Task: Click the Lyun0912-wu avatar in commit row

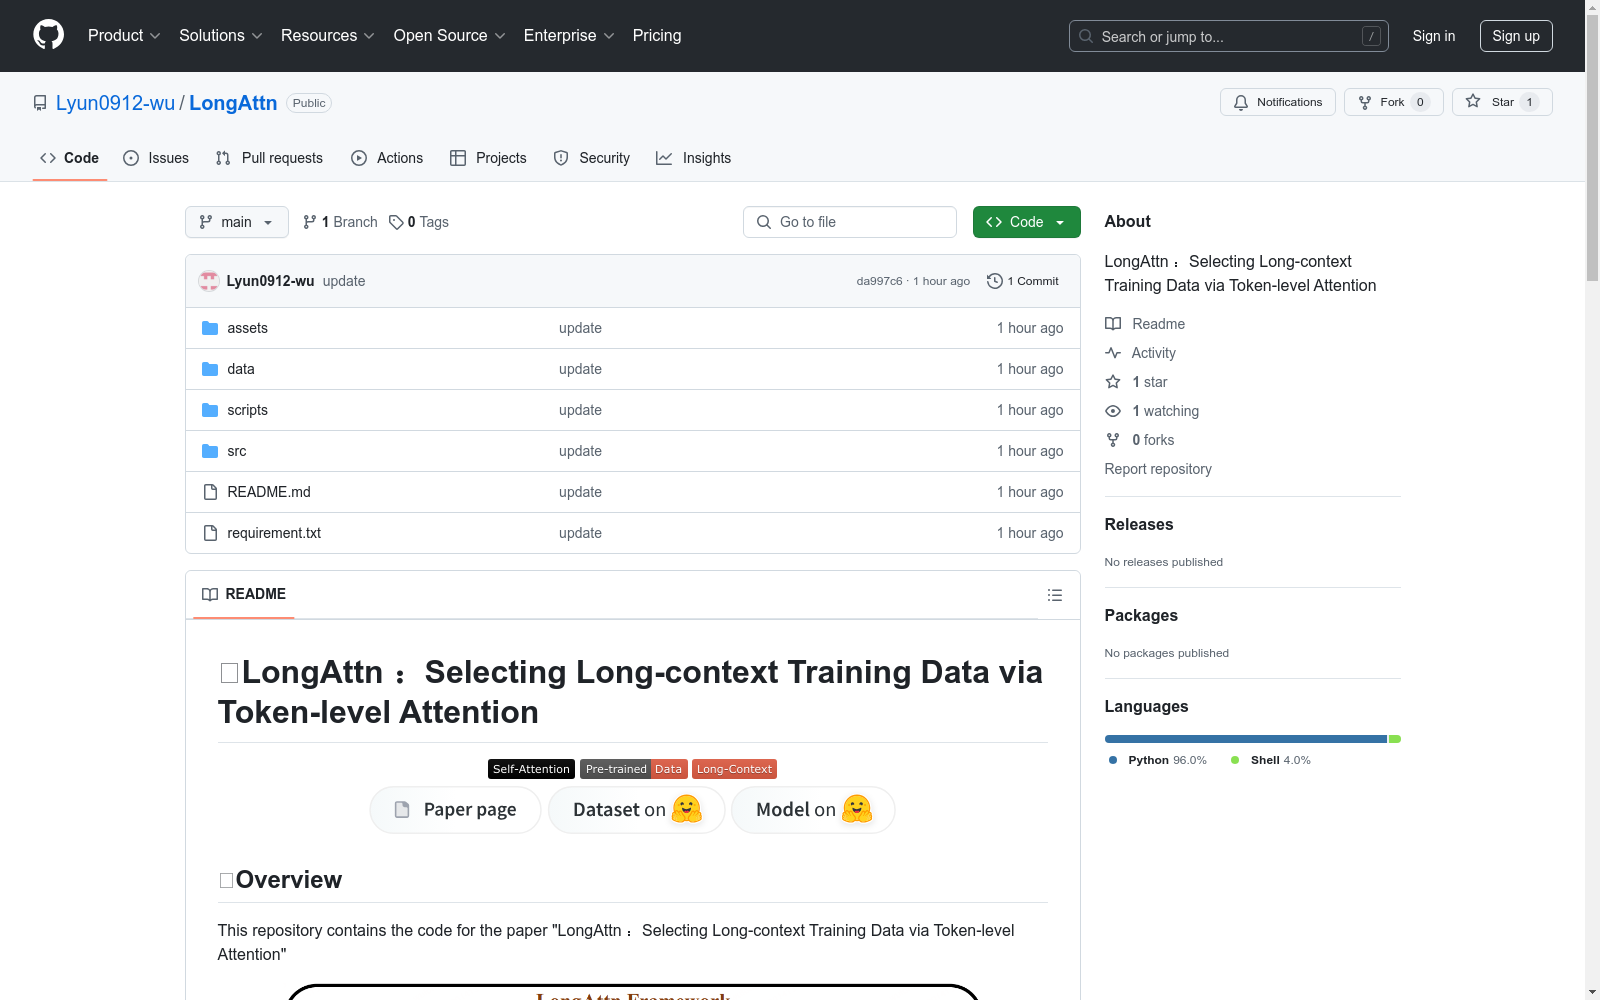Action: coord(209,281)
